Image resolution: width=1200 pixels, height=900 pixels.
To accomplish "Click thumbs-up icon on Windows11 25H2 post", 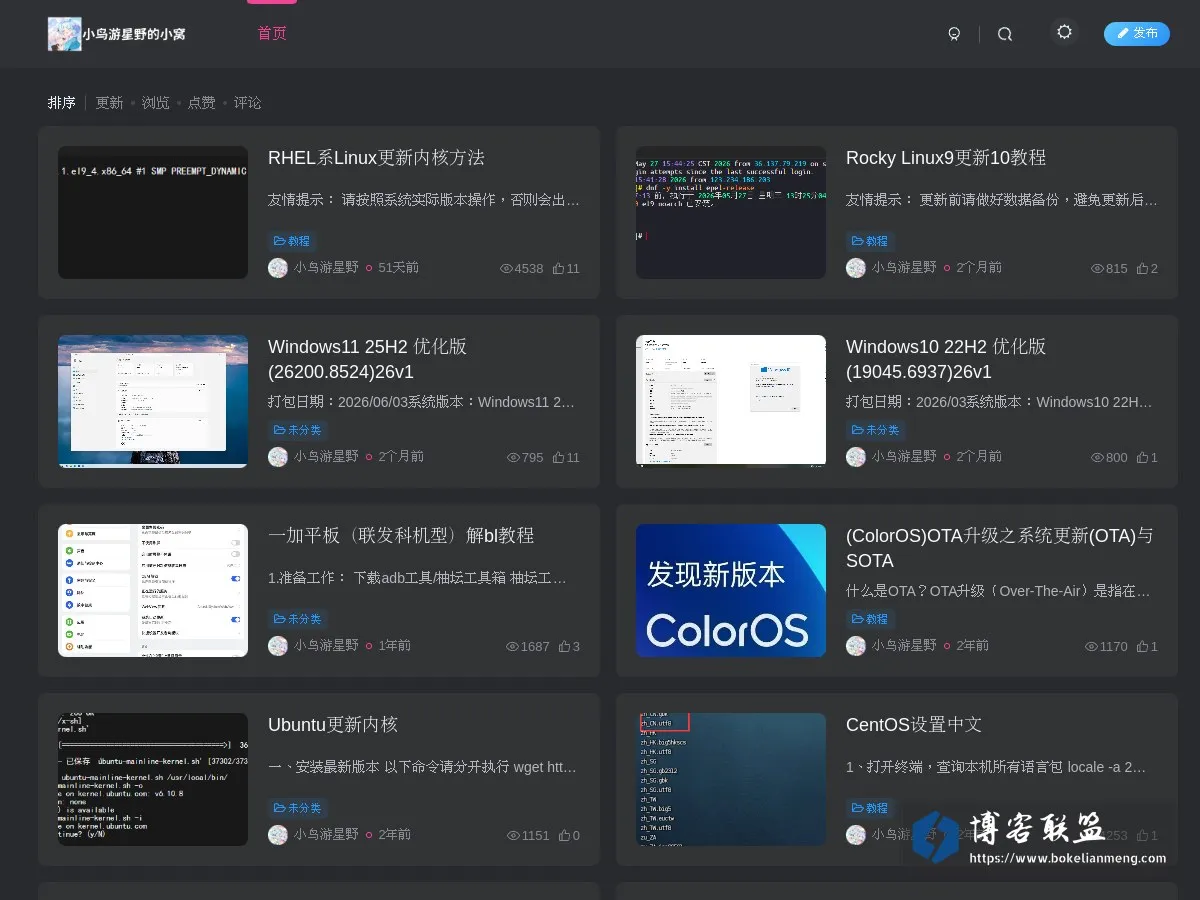I will [x=558, y=457].
